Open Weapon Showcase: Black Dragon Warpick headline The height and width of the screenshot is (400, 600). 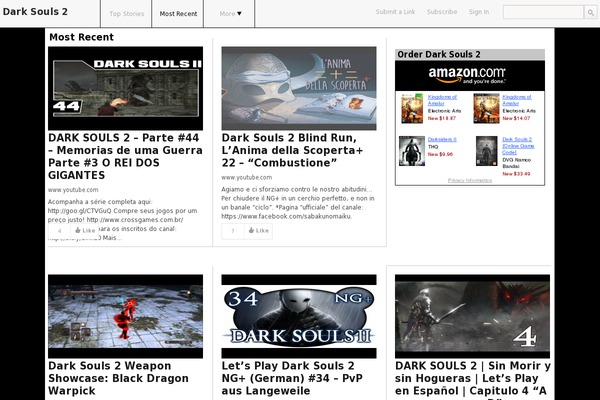(118, 378)
